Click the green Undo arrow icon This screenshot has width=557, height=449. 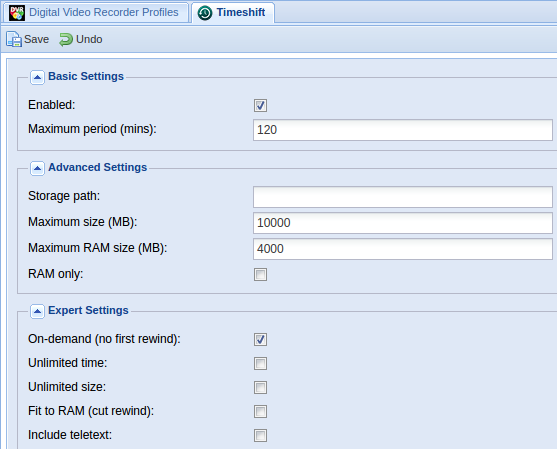[66, 39]
